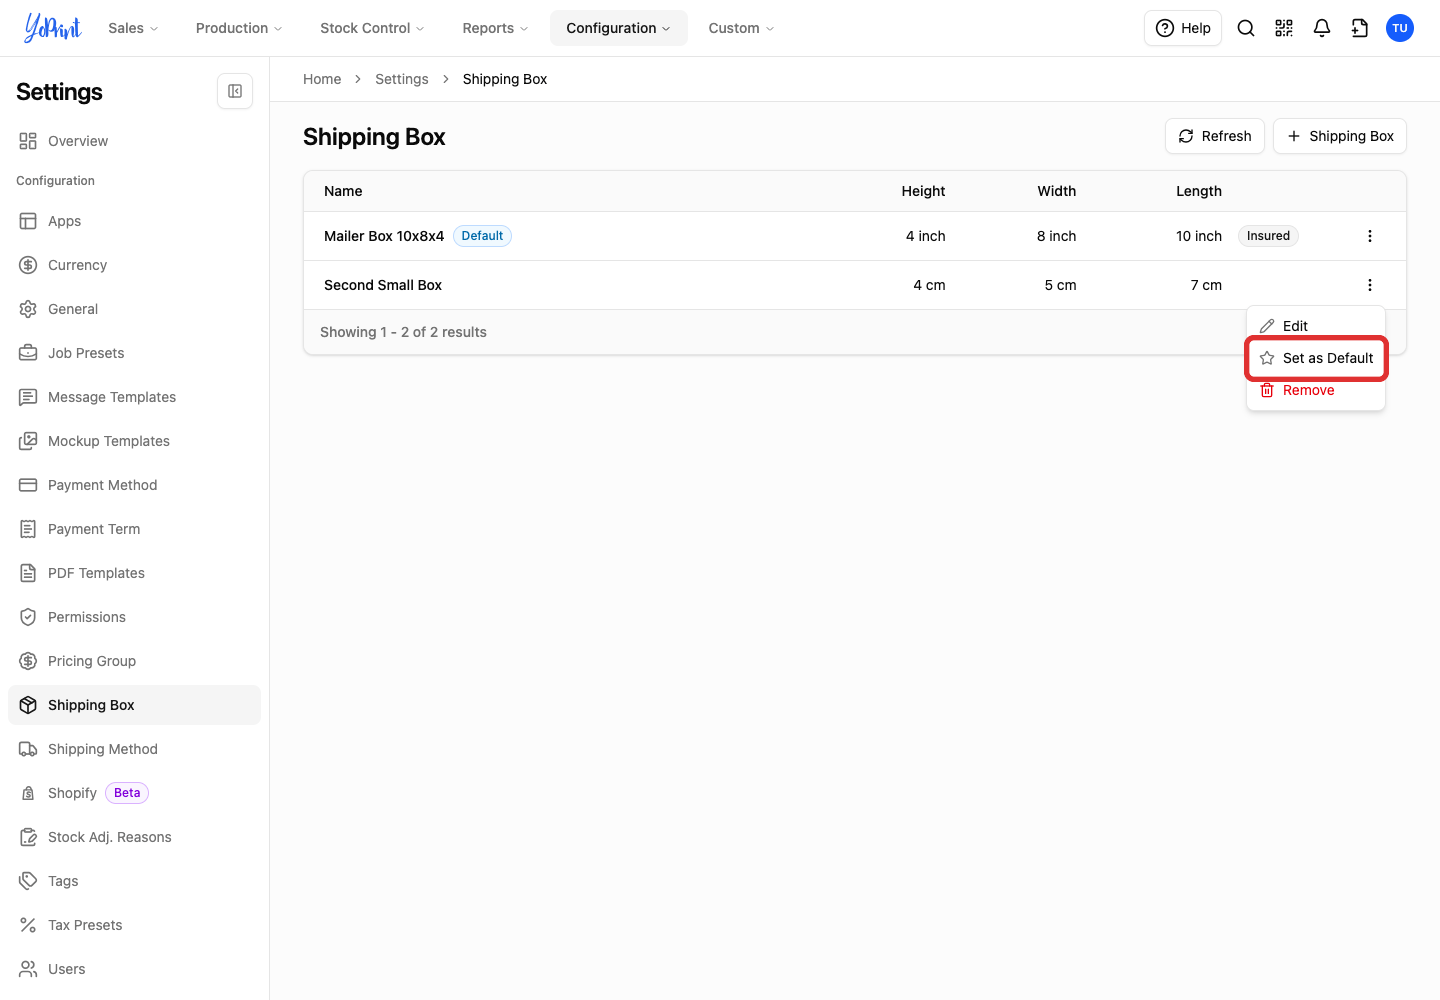Open the QR code scanner icon
The height and width of the screenshot is (1000, 1440).
click(x=1284, y=28)
